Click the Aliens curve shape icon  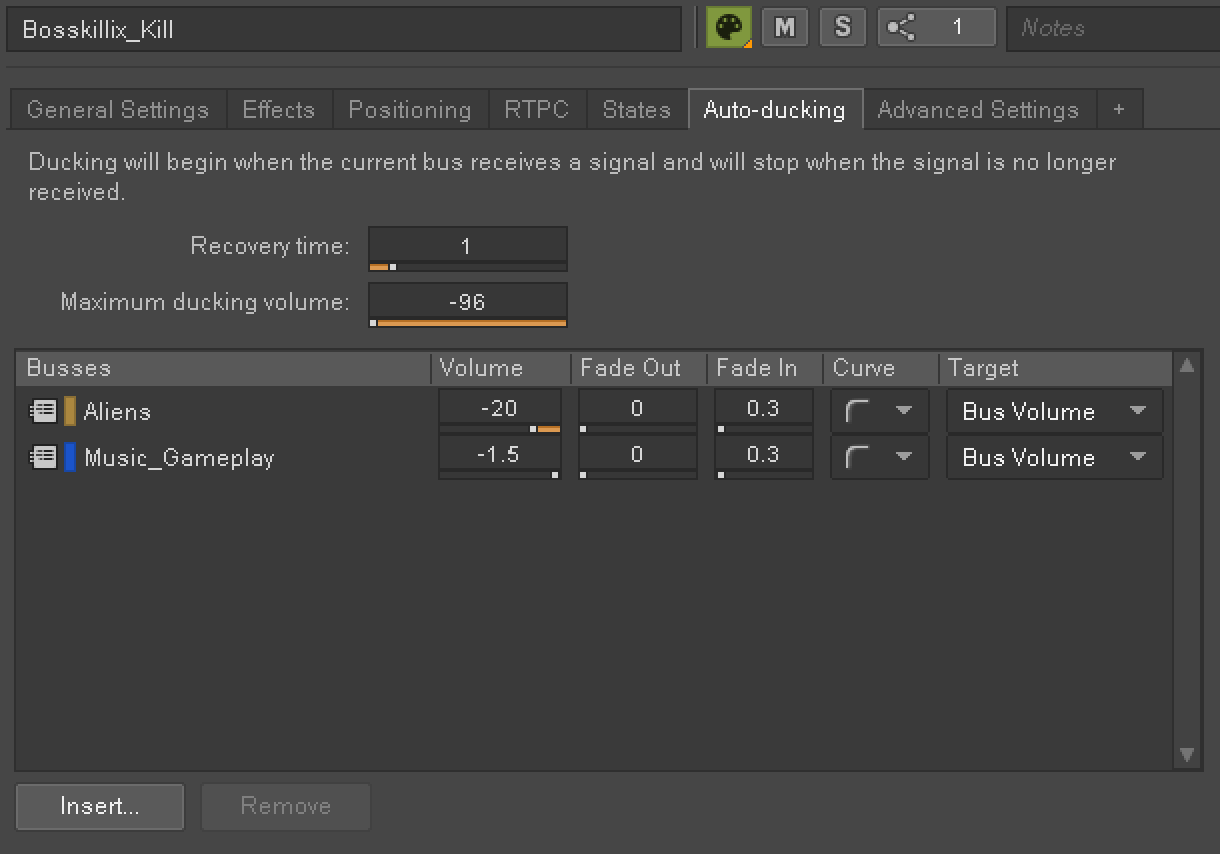[857, 411]
